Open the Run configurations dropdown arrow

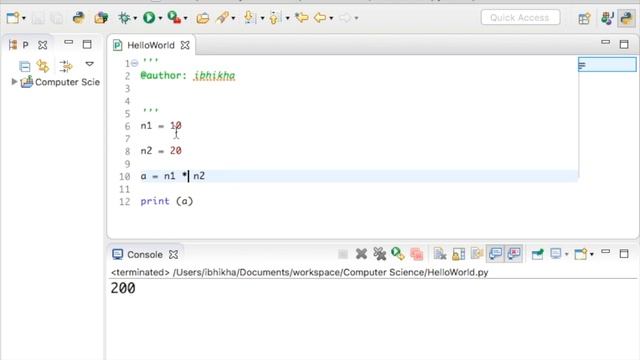coord(160,18)
